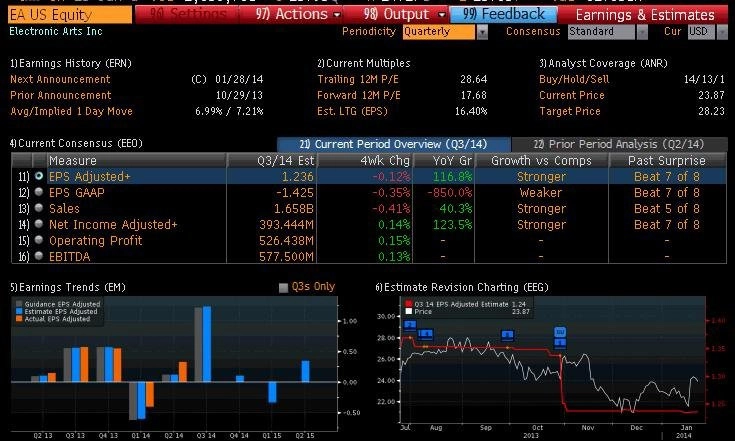
Task: Click the EA US Equity security field
Action: (x=70, y=15)
